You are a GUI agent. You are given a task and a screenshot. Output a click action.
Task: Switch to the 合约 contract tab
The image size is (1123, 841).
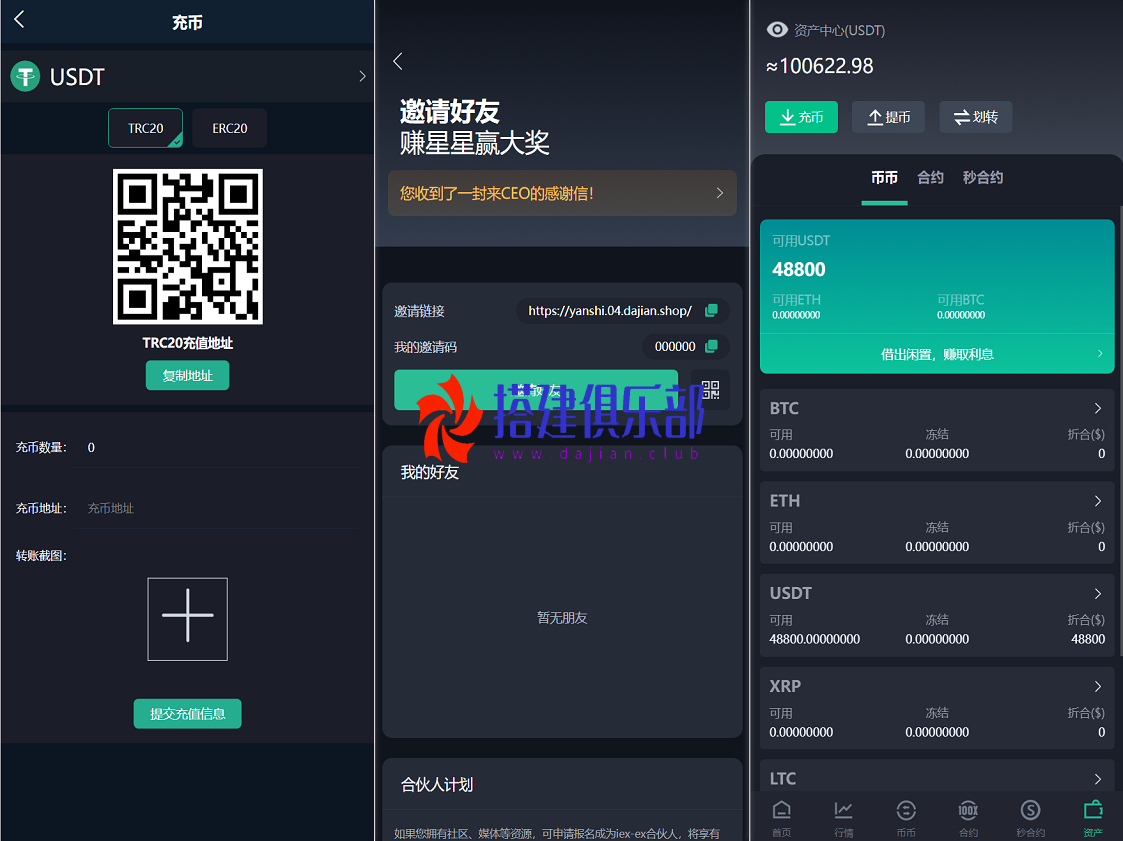tap(930, 178)
